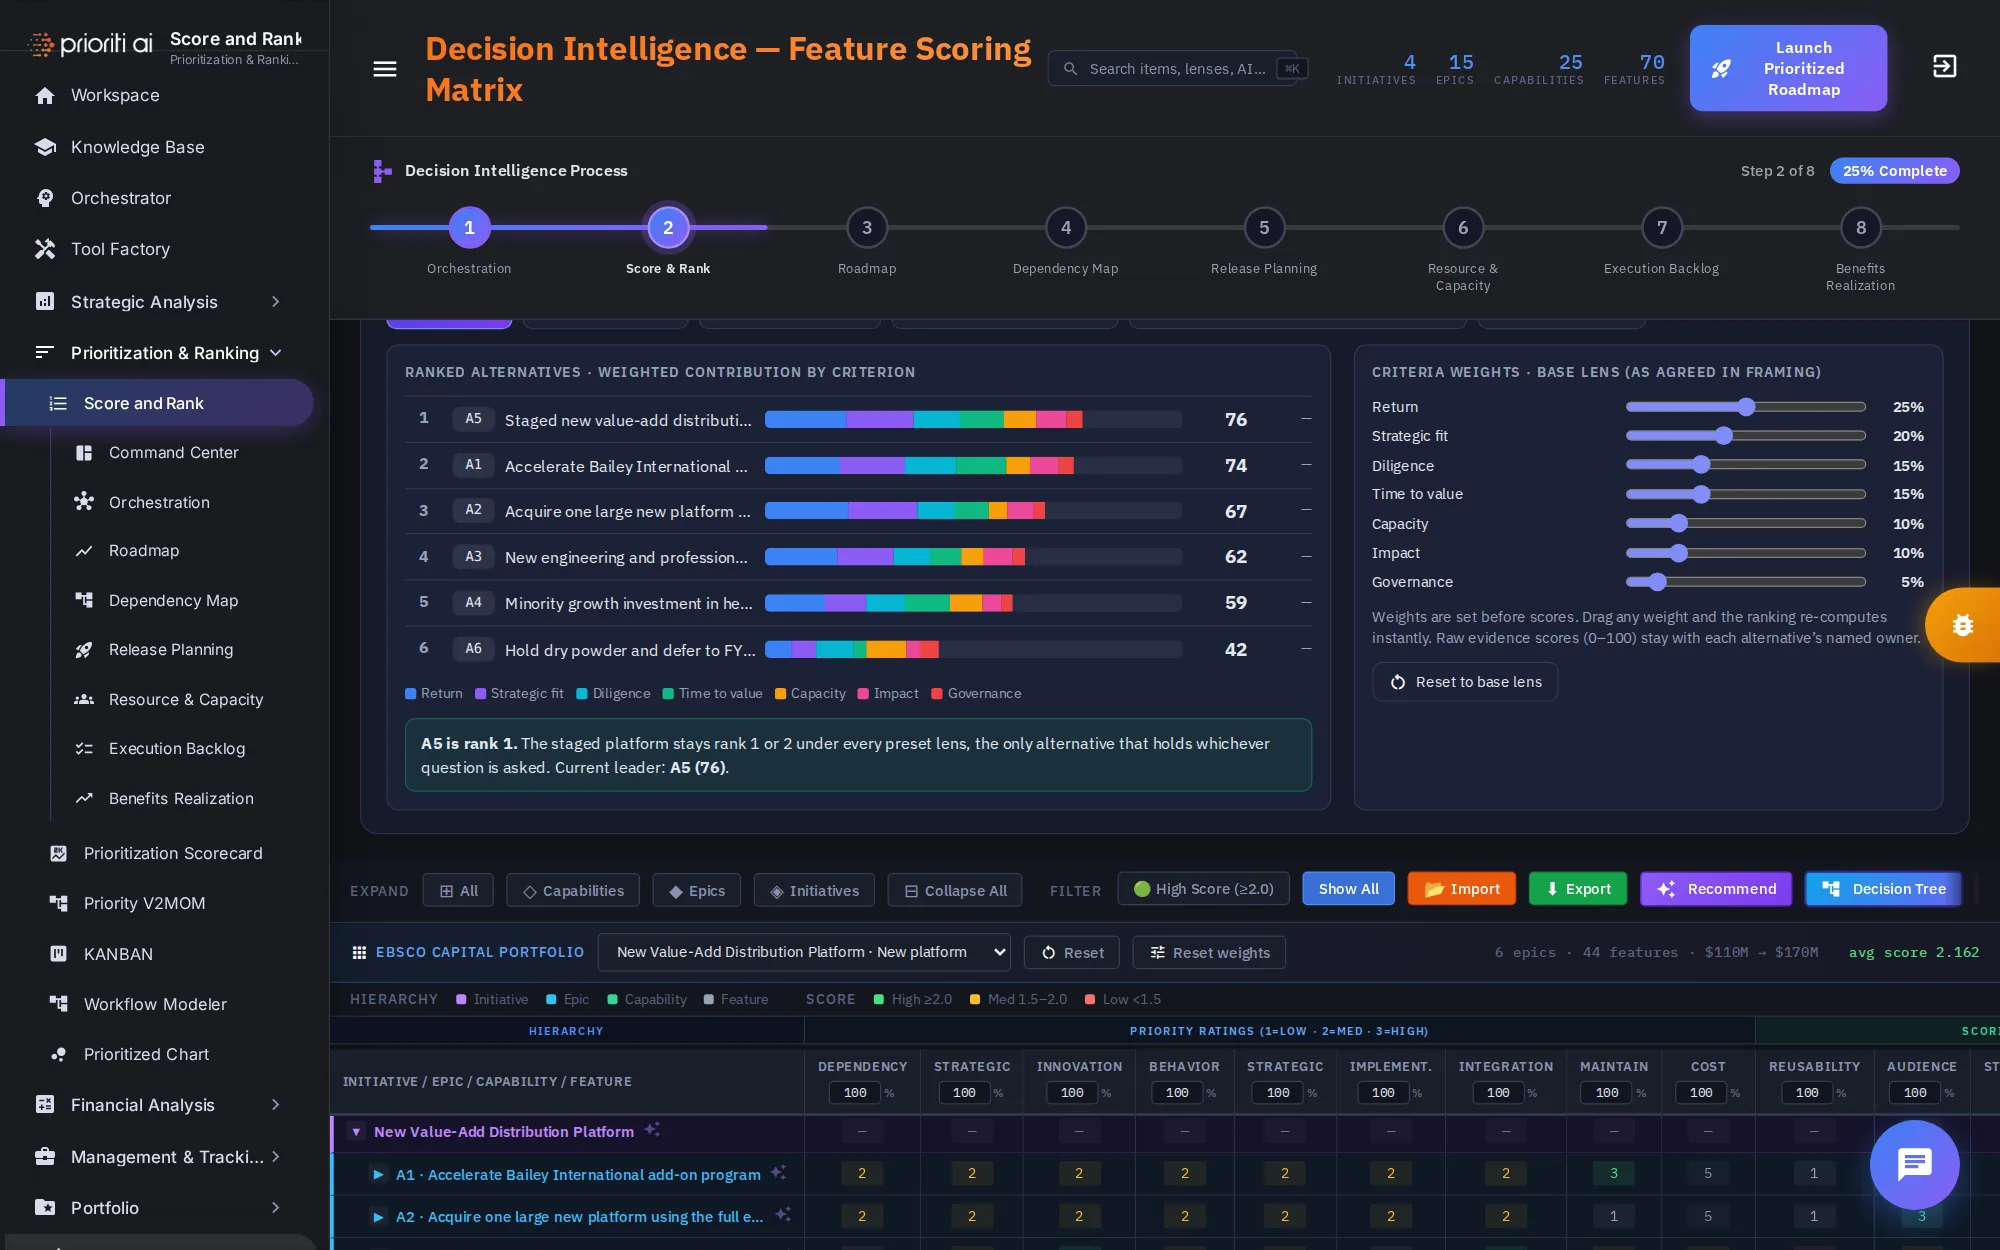This screenshot has height=1250, width=2000.
Task: Click the Orchestrator head icon
Action: (45, 198)
